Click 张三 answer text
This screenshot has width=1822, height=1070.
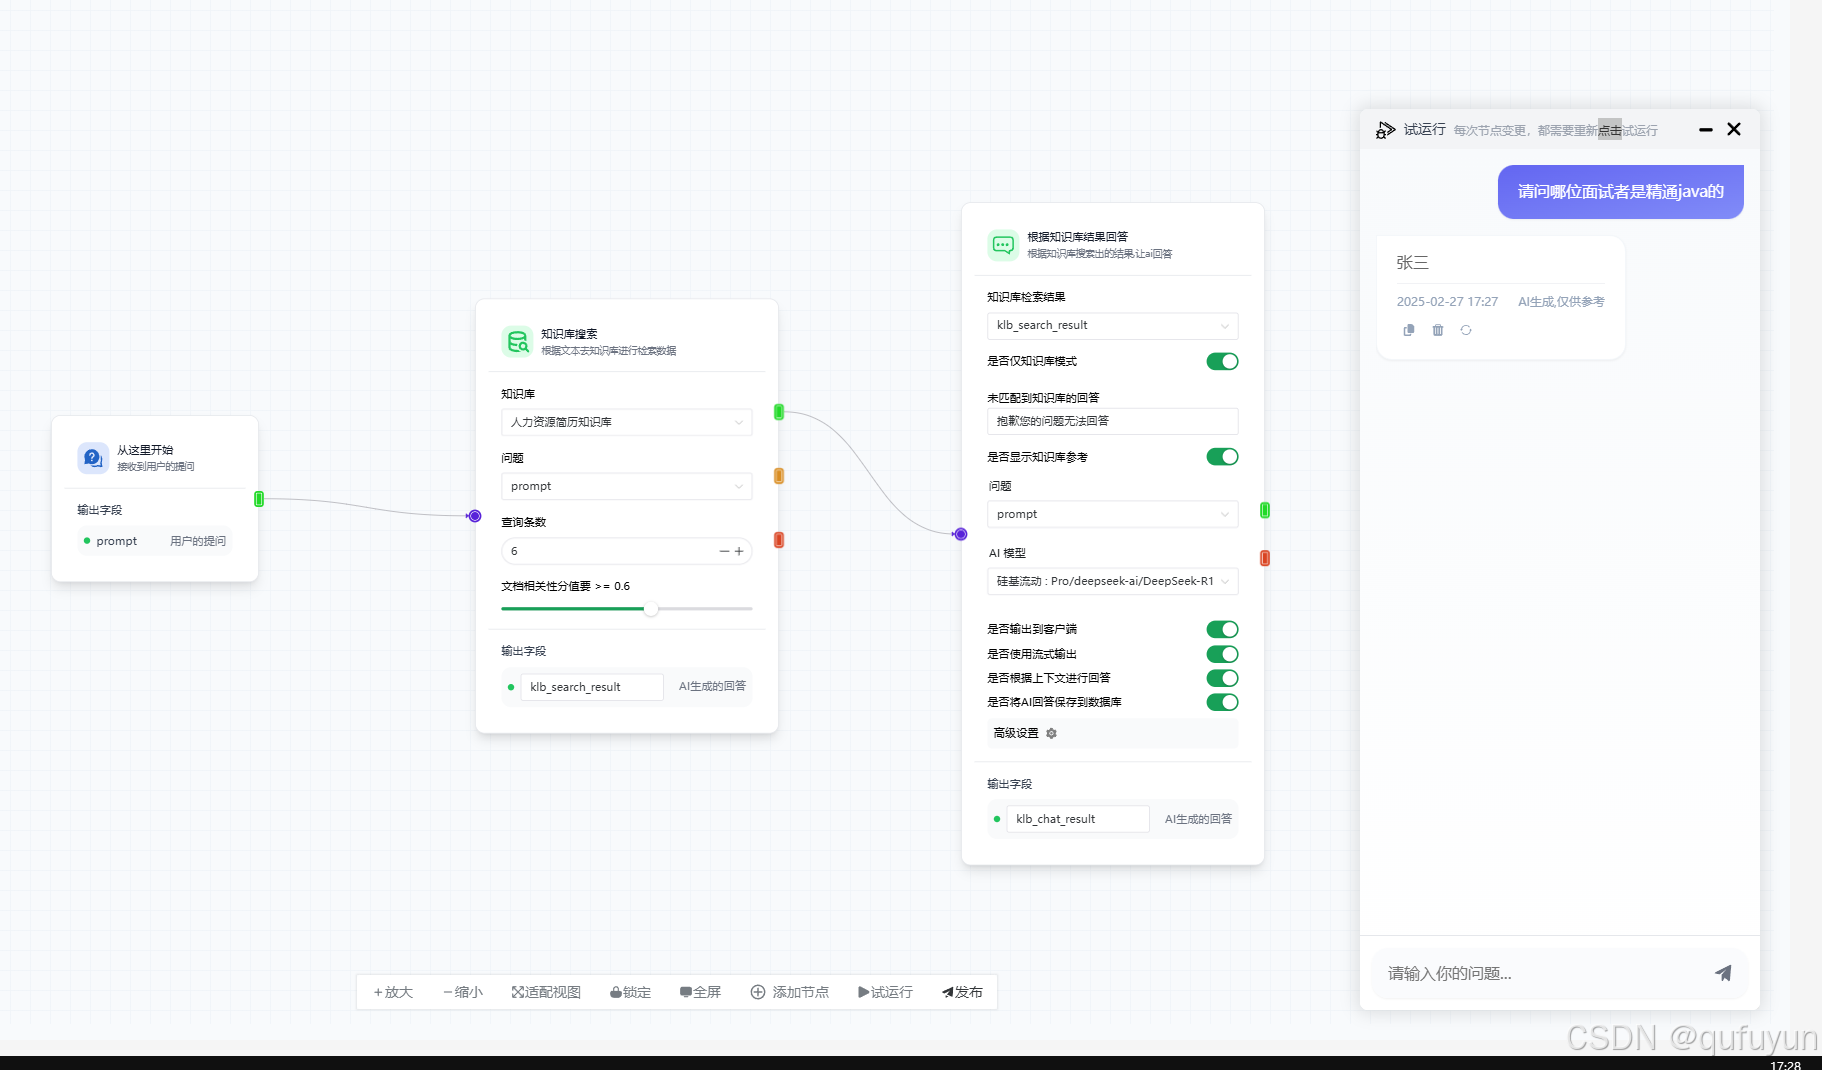point(1412,263)
